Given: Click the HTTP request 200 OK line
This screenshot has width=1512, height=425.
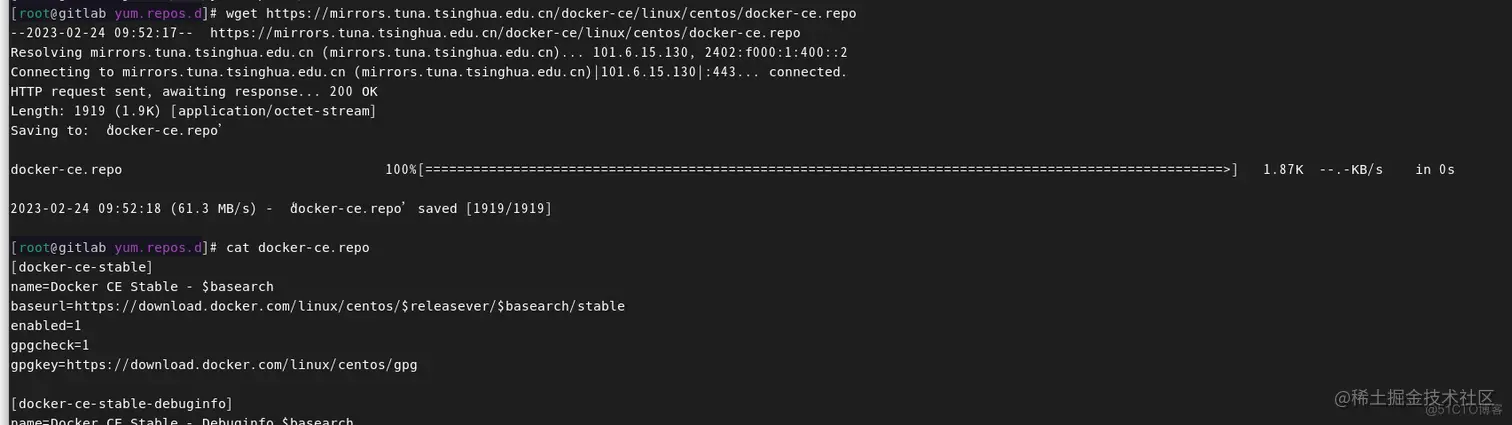Looking at the screenshot, I should [194, 91].
